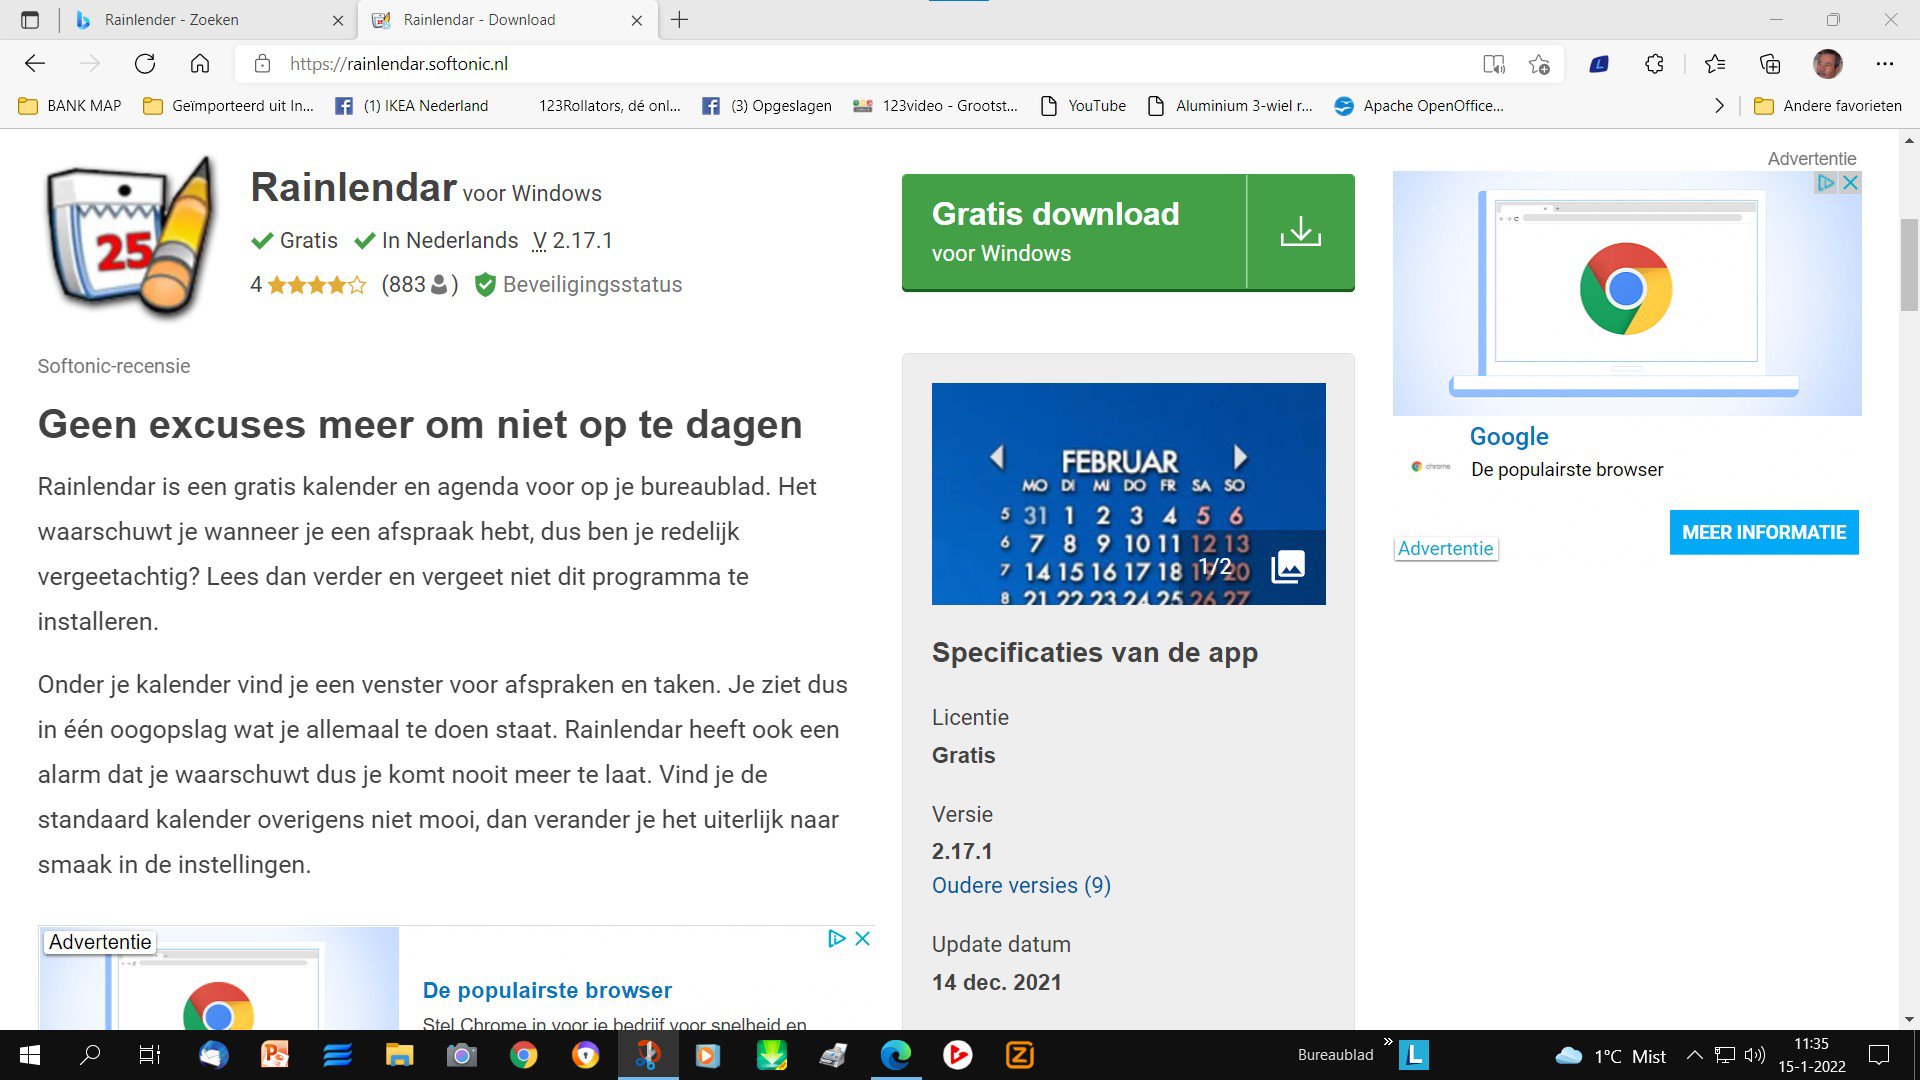Open a new browser tab

tap(680, 20)
